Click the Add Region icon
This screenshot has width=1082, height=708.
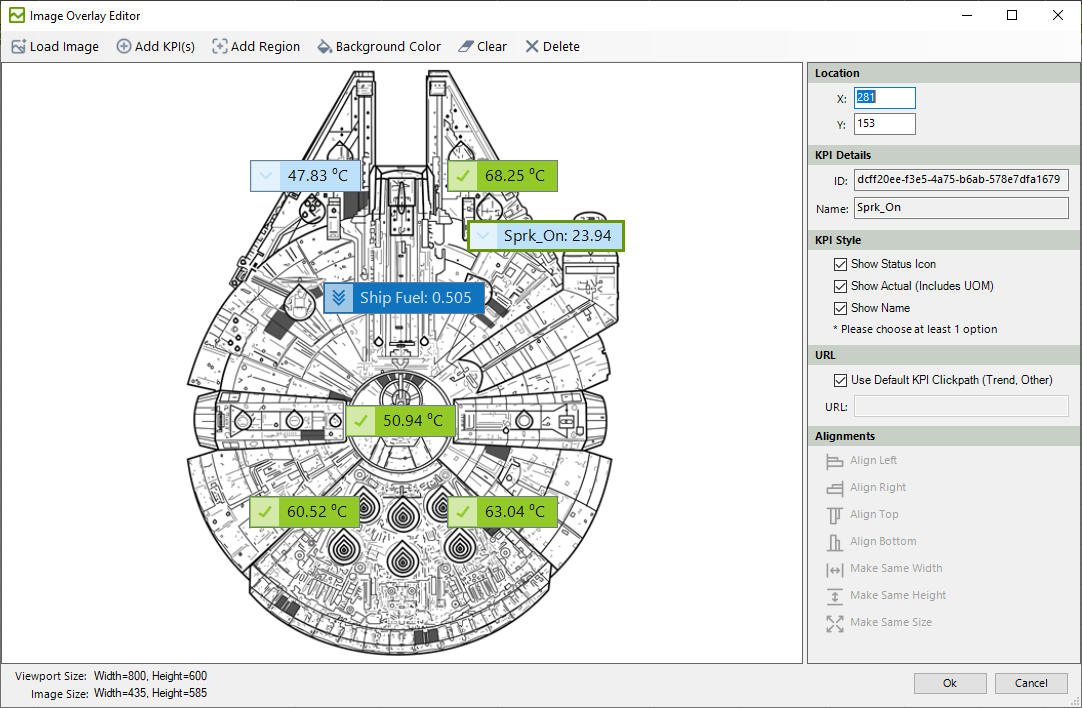(219, 46)
